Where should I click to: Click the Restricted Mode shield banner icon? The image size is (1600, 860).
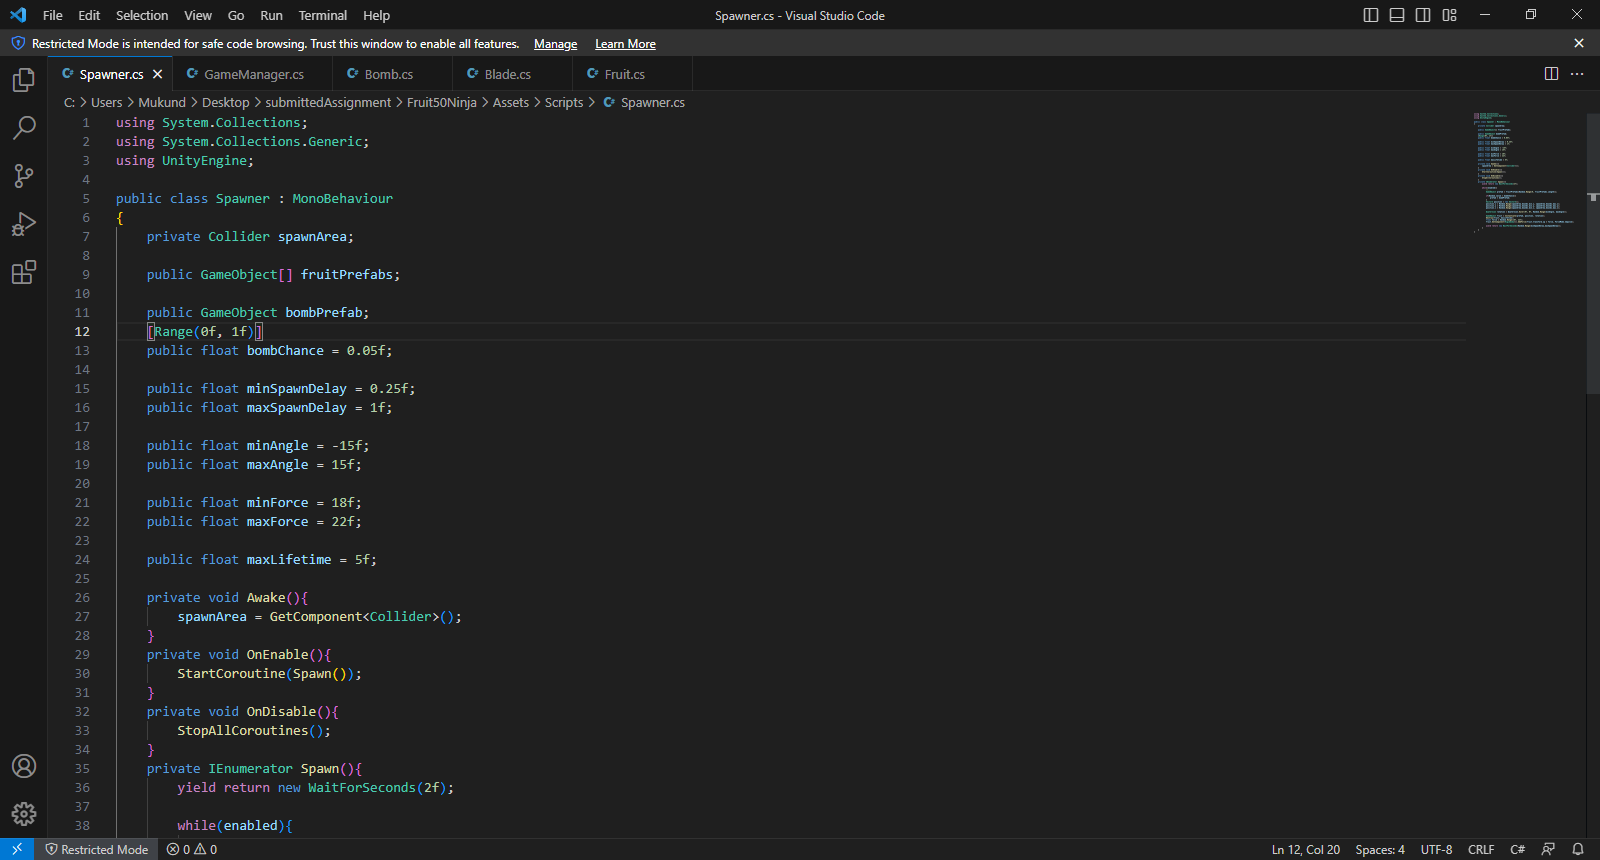click(18, 43)
